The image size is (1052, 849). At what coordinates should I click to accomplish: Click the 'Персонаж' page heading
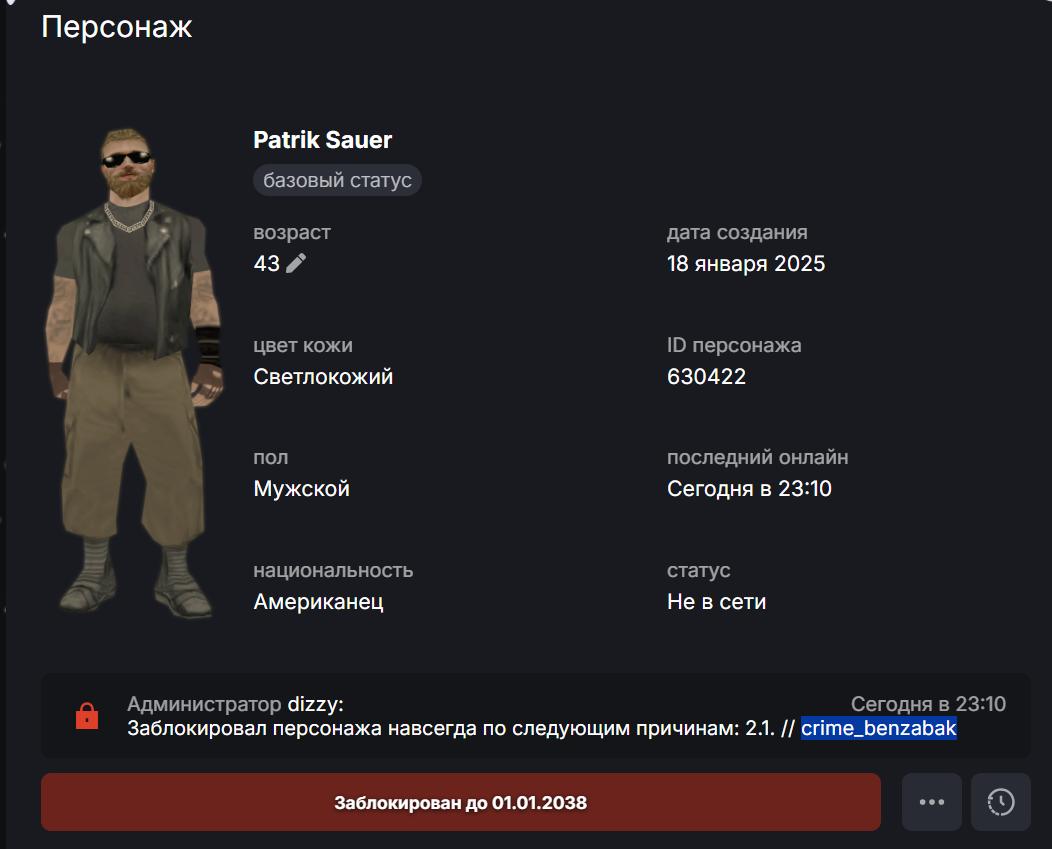[x=117, y=27]
